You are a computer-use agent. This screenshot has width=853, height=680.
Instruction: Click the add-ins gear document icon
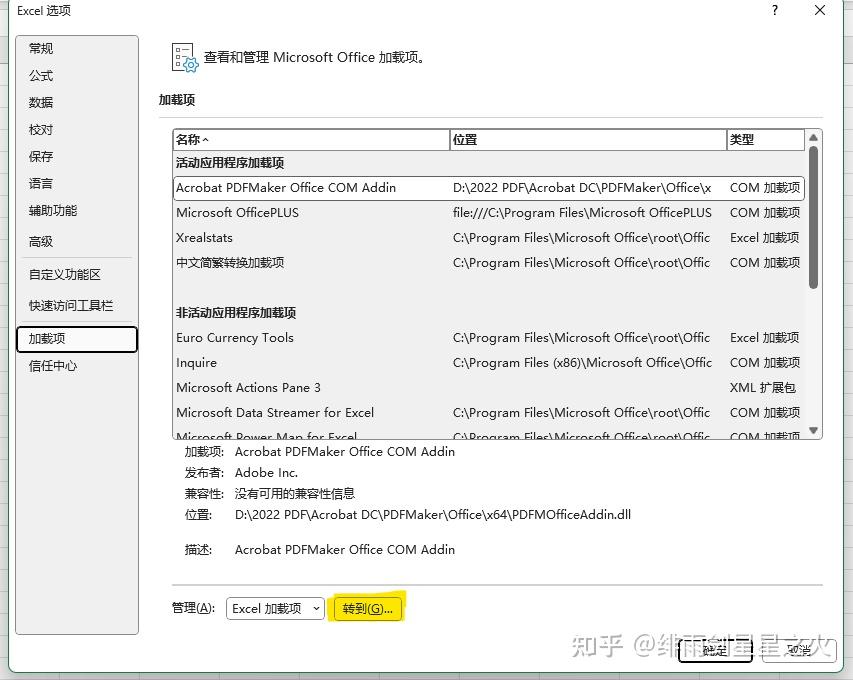[185, 58]
